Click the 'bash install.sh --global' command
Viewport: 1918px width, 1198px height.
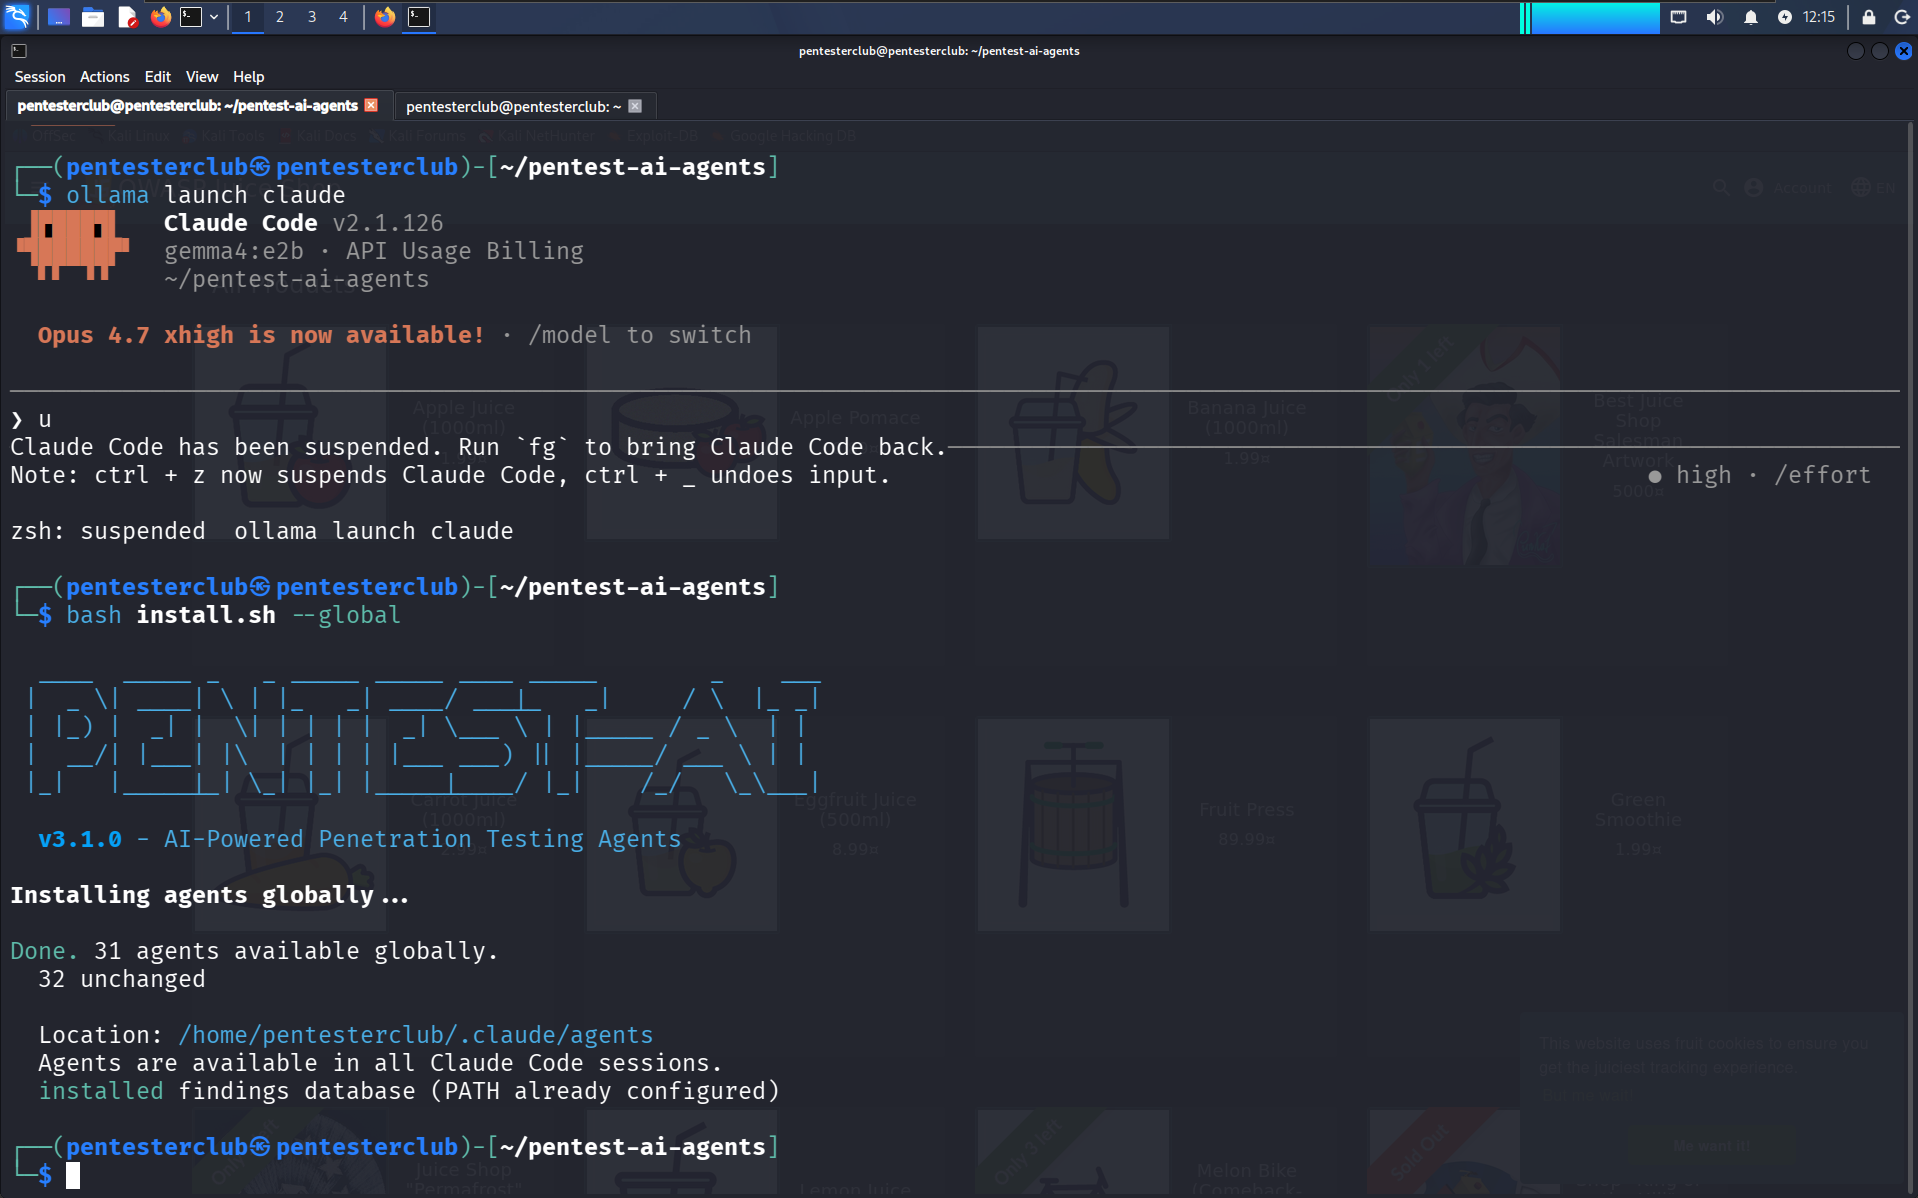click(x=234, y=615)
